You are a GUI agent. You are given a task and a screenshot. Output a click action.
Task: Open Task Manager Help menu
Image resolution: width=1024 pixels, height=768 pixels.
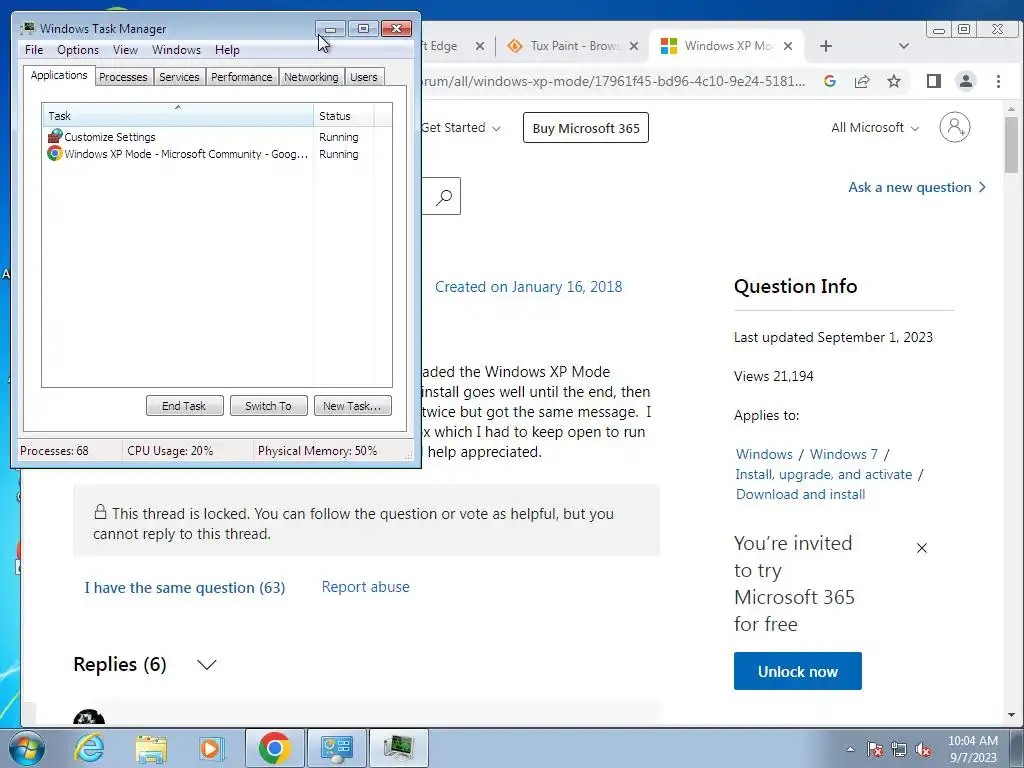tap(227, 50)
